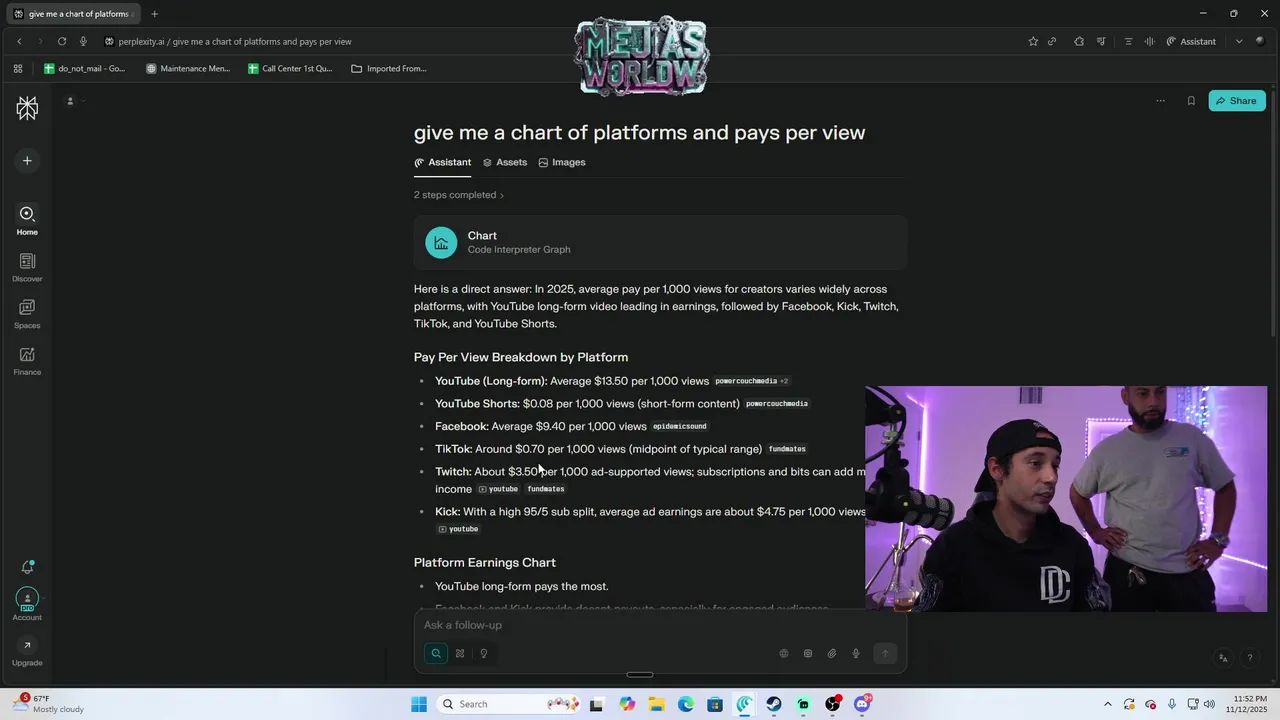Image resolution: width=1280 pixels, height=720 pixels.
Task: Click the powercouchmedia +2 source chip
Action: click(752, 381)
